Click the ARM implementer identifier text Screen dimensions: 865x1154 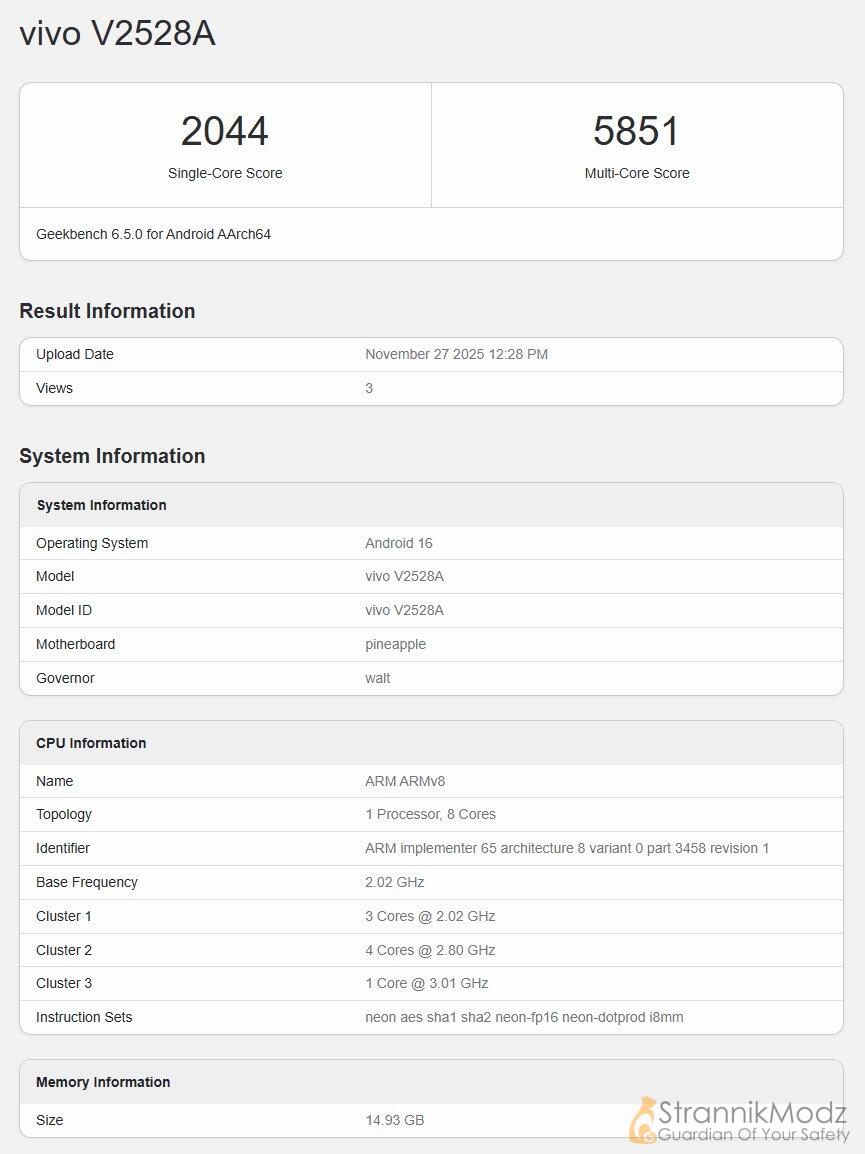coord(566,848)
